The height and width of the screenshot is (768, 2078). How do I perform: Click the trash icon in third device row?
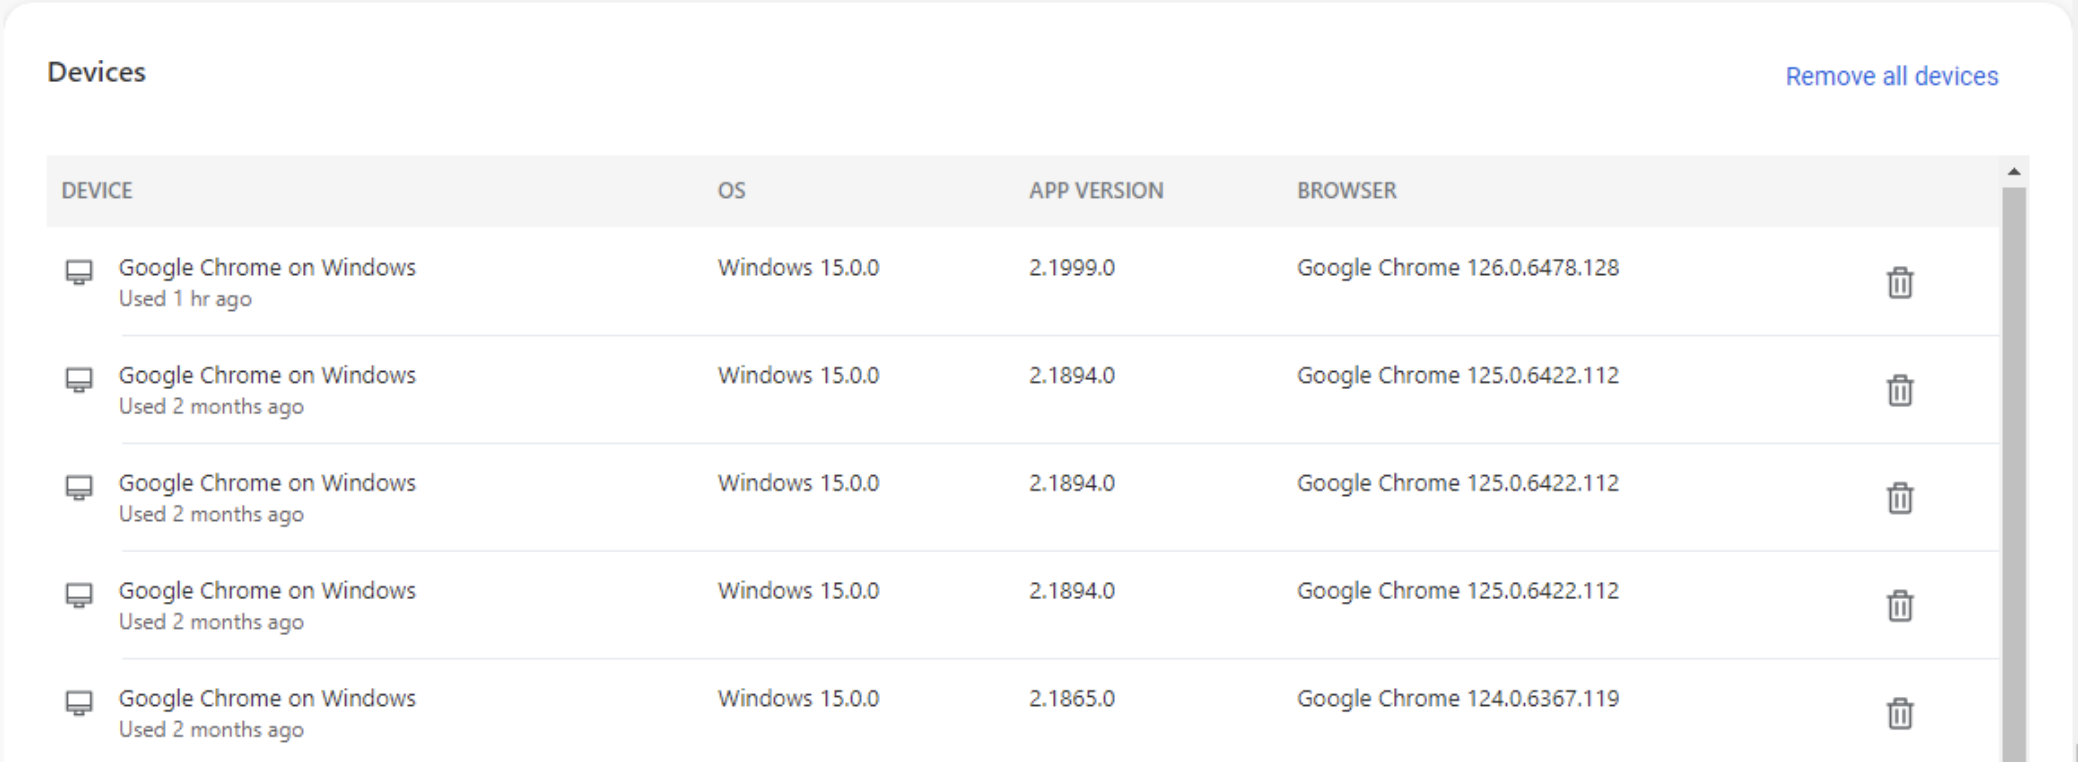[x=1899, y=498]
